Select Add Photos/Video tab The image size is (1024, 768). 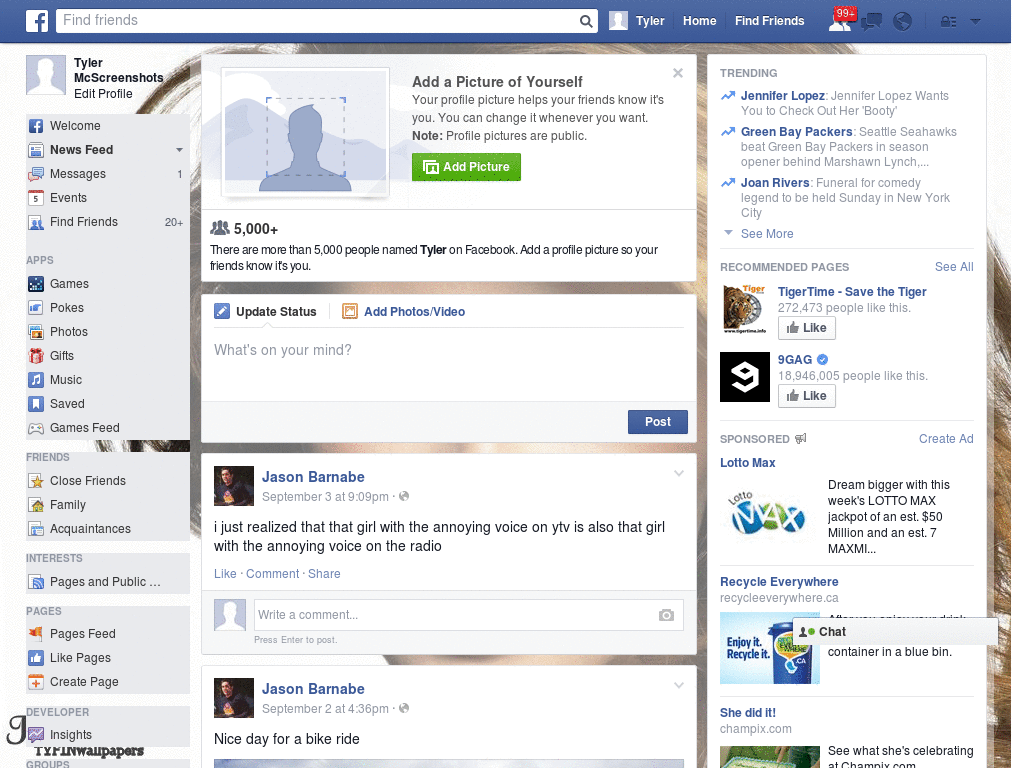point(404,312)
